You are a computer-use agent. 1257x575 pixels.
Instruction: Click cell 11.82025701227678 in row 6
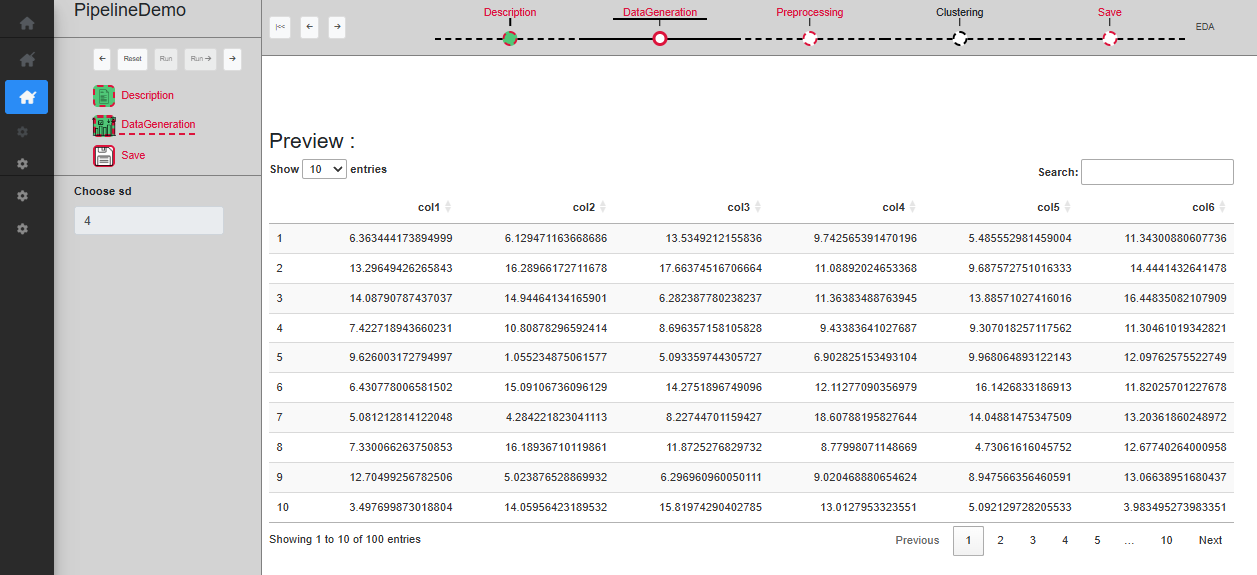[x=1175, y=388]
